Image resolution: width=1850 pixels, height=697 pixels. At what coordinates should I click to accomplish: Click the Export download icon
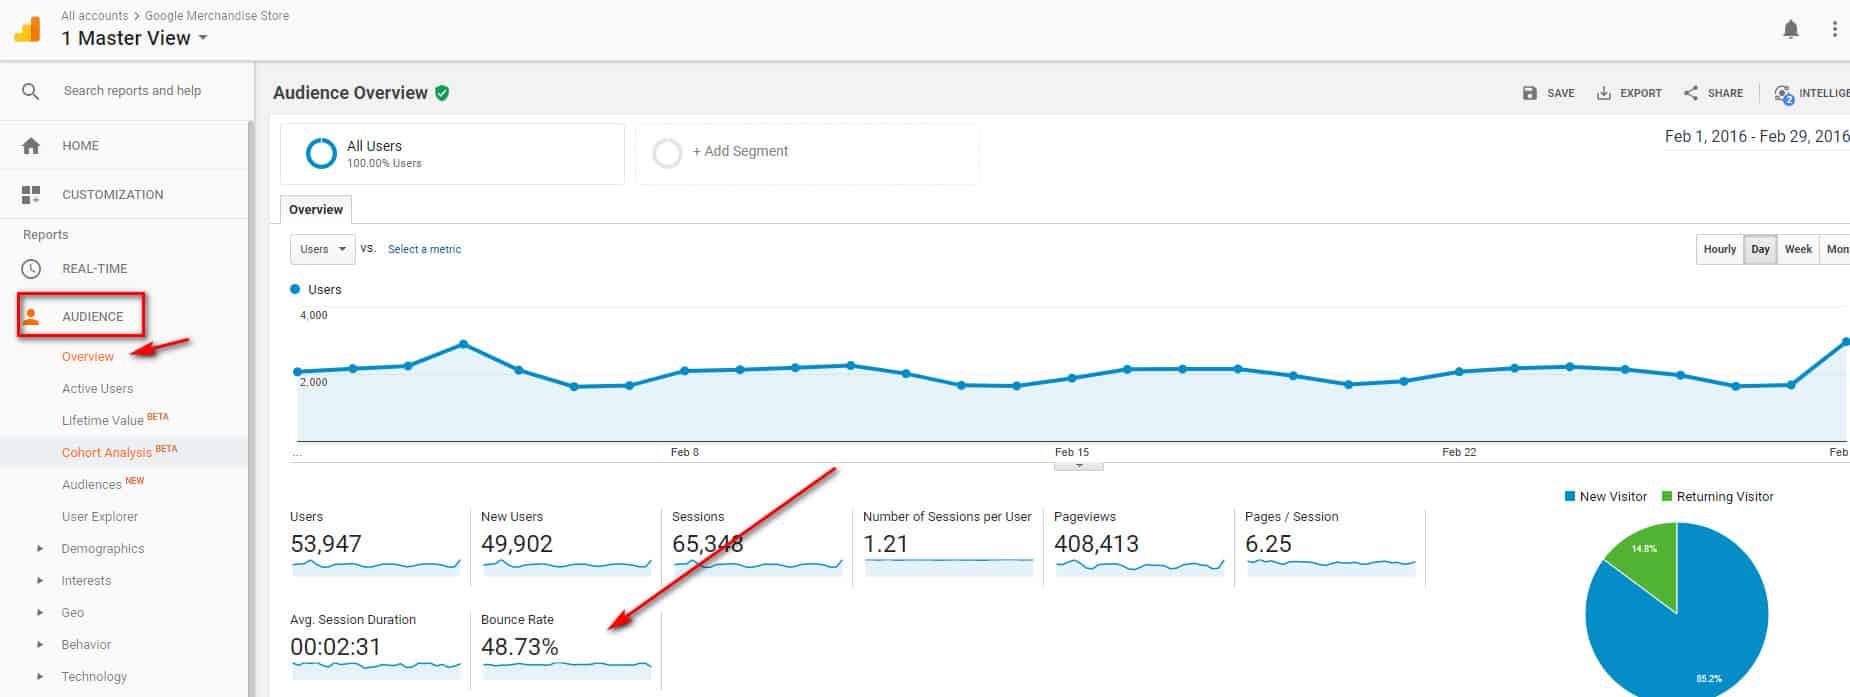1604,93
